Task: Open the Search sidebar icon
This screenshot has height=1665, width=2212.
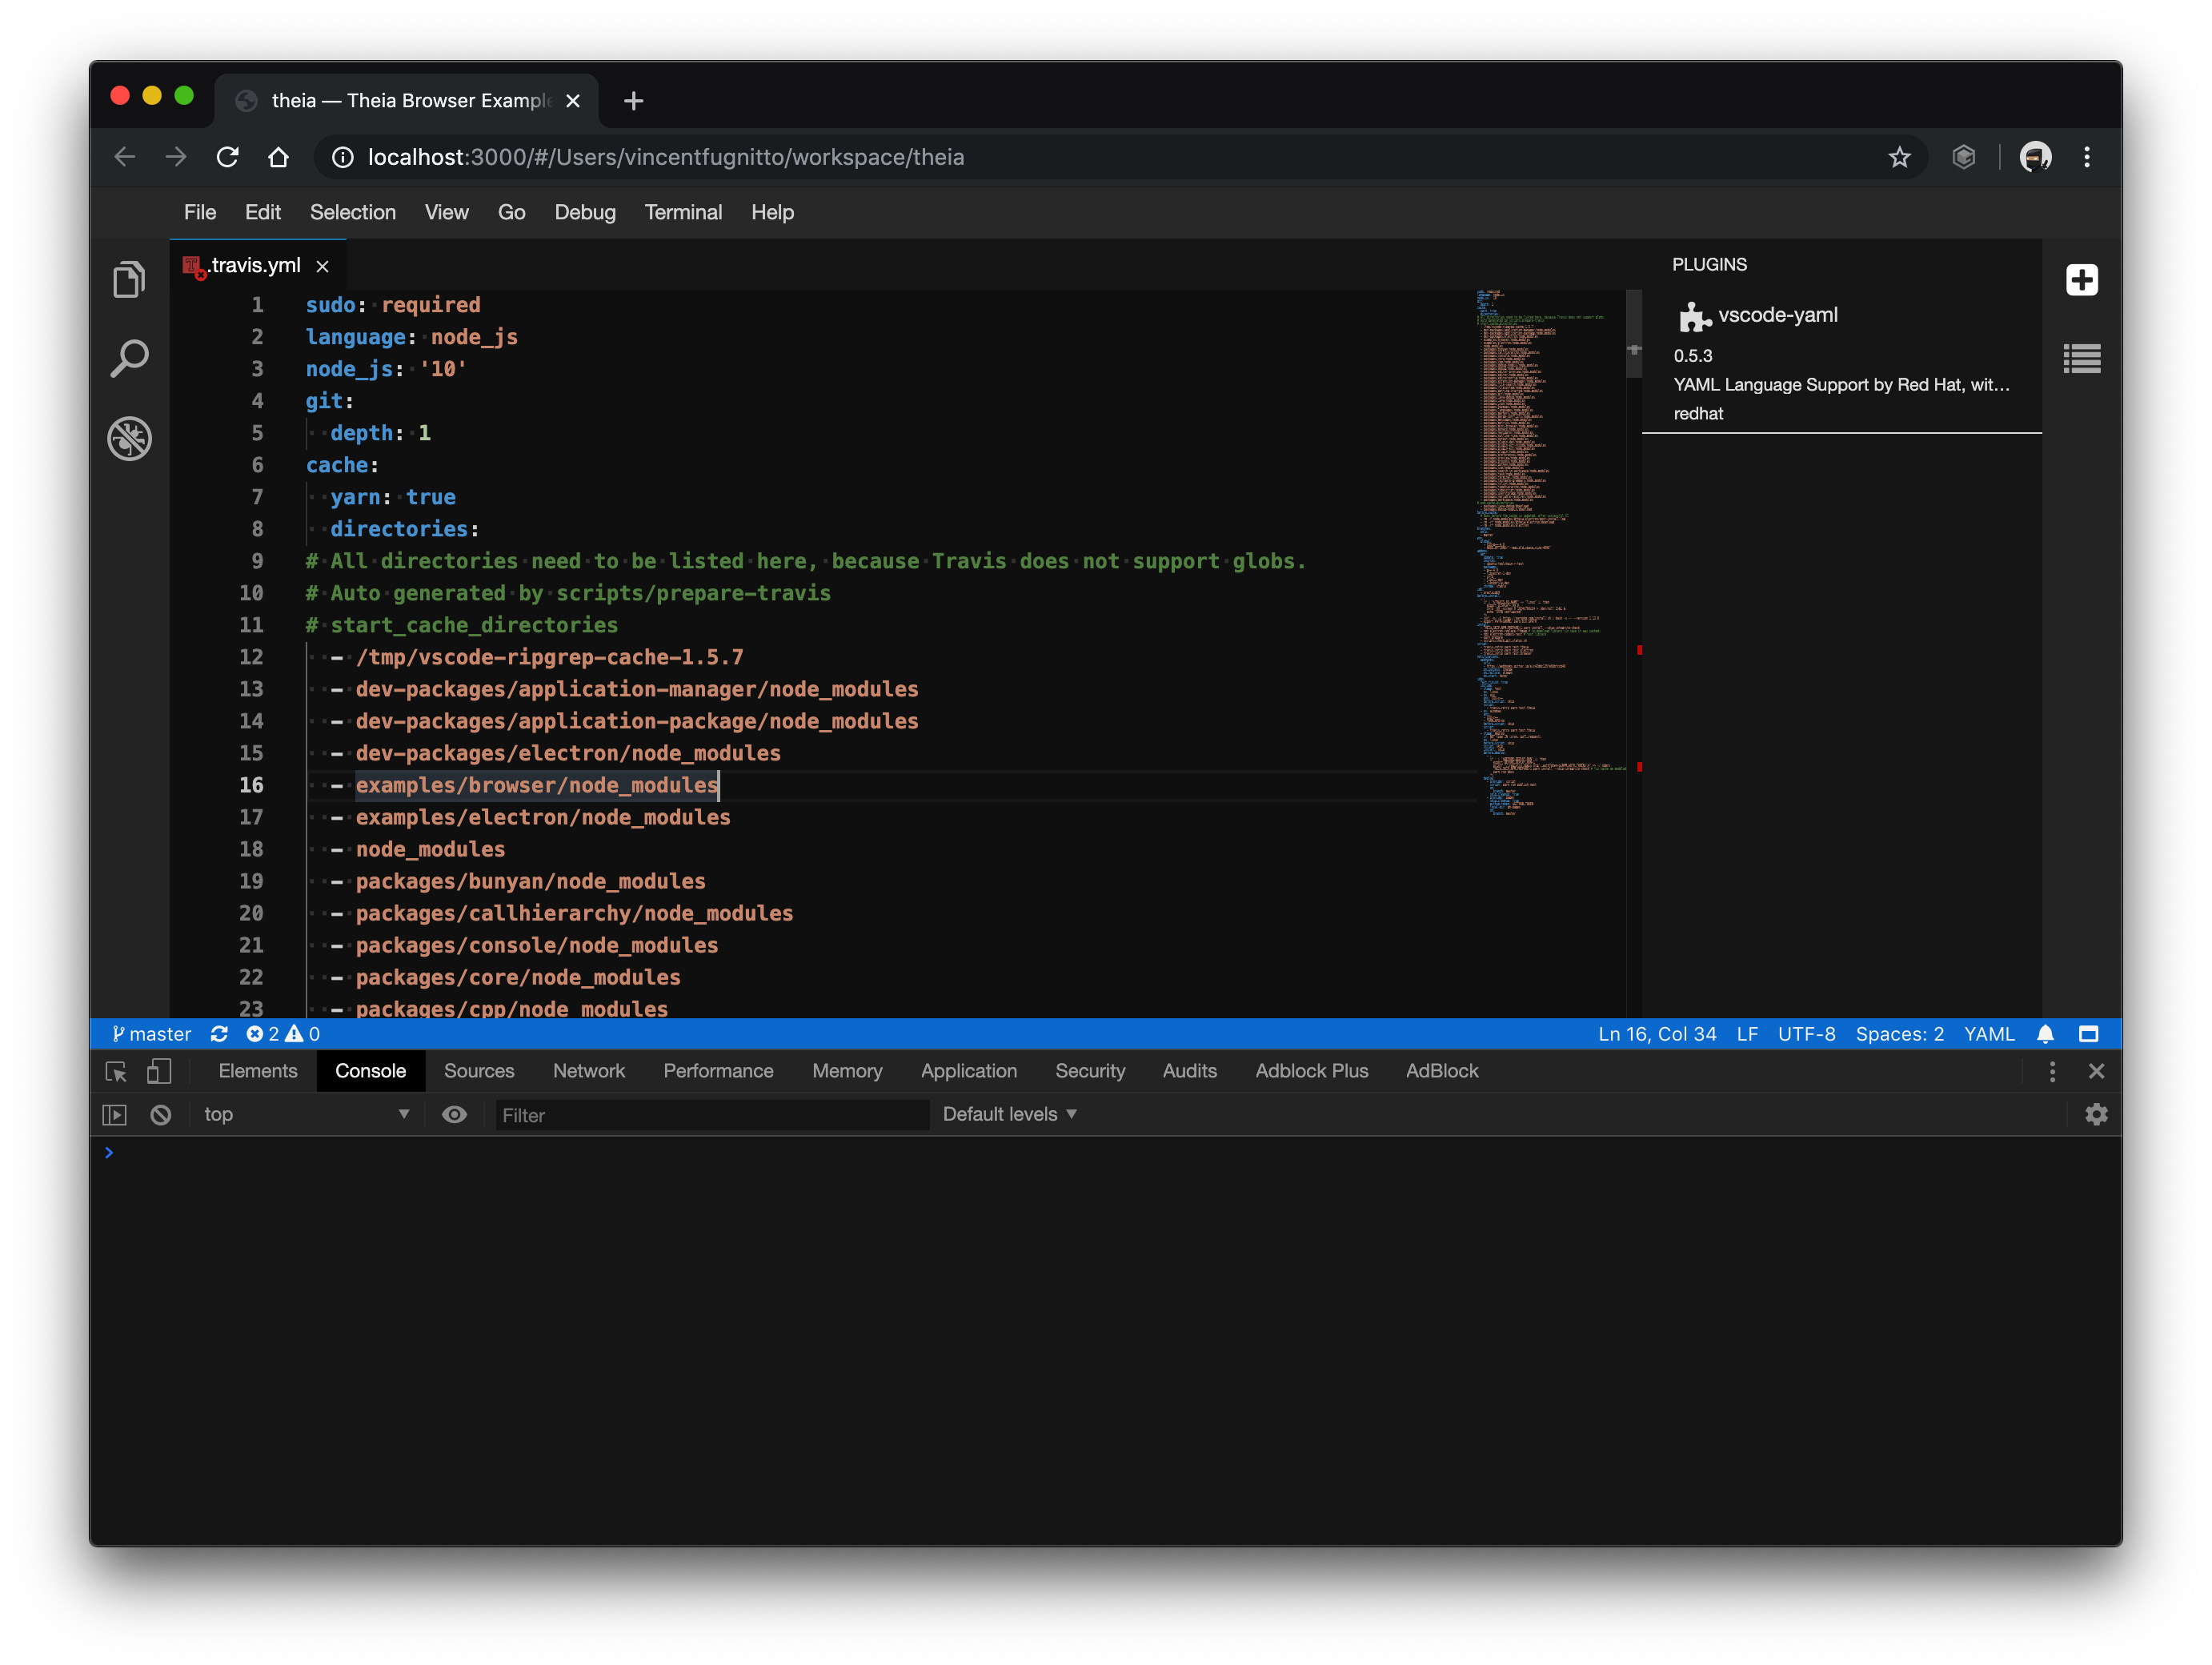Action: click(129, 358)
